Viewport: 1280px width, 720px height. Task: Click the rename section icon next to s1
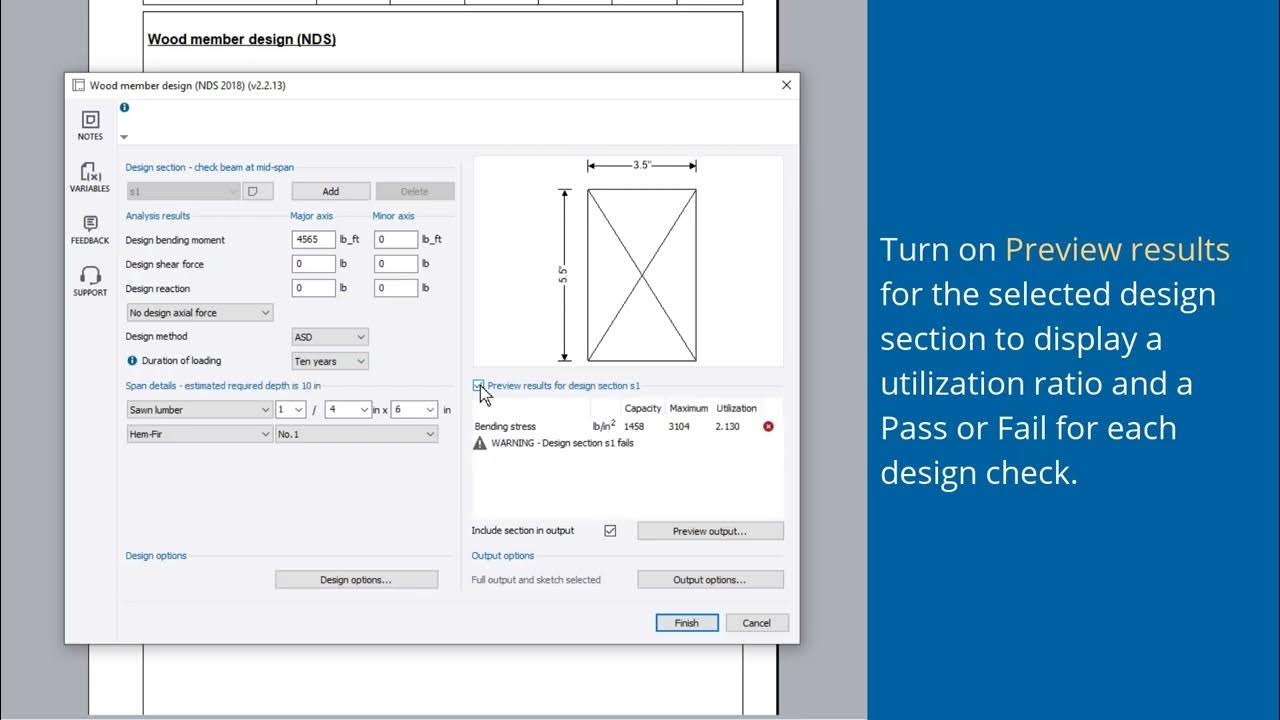pyautogui.click(x=257, y=191)
